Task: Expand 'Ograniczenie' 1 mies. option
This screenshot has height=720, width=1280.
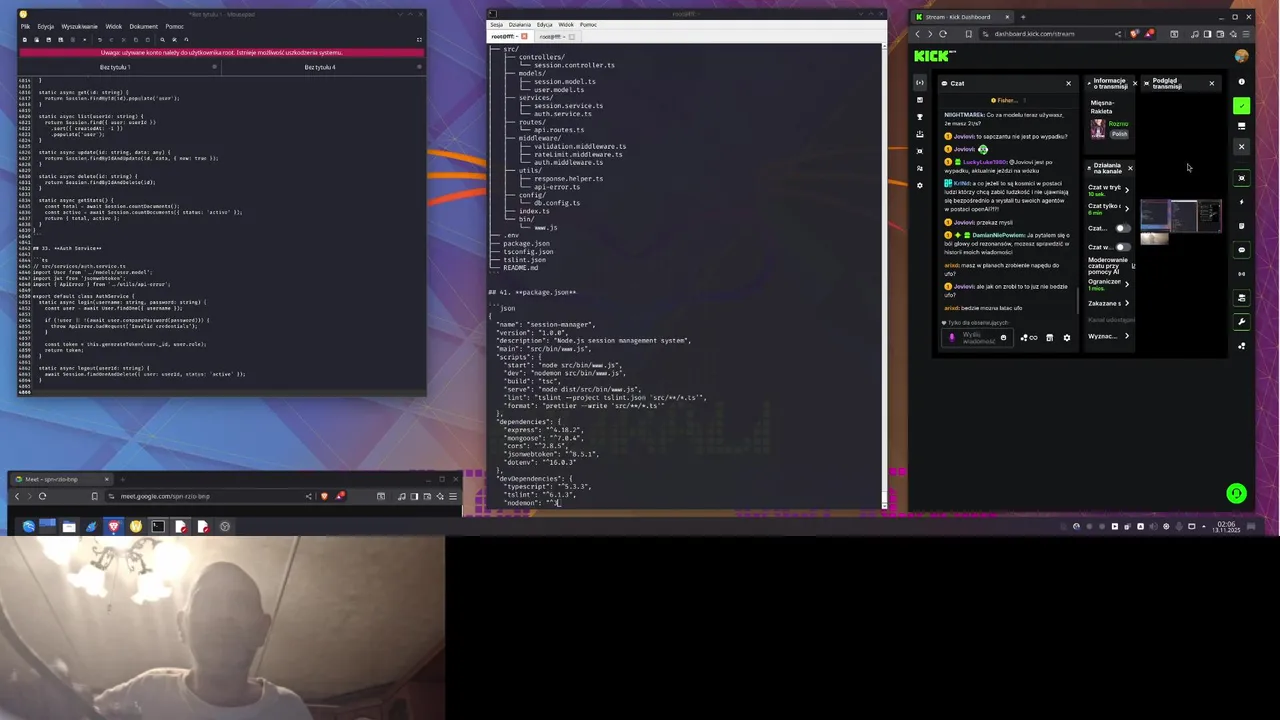Action: tap(1127, 284)
